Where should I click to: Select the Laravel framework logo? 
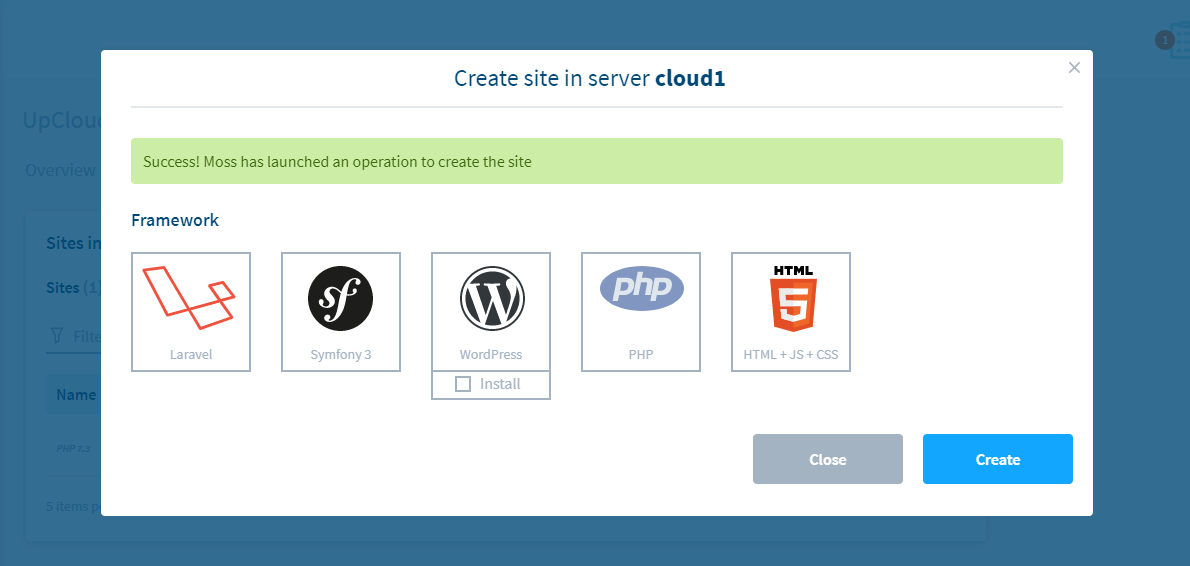point(190,298)
